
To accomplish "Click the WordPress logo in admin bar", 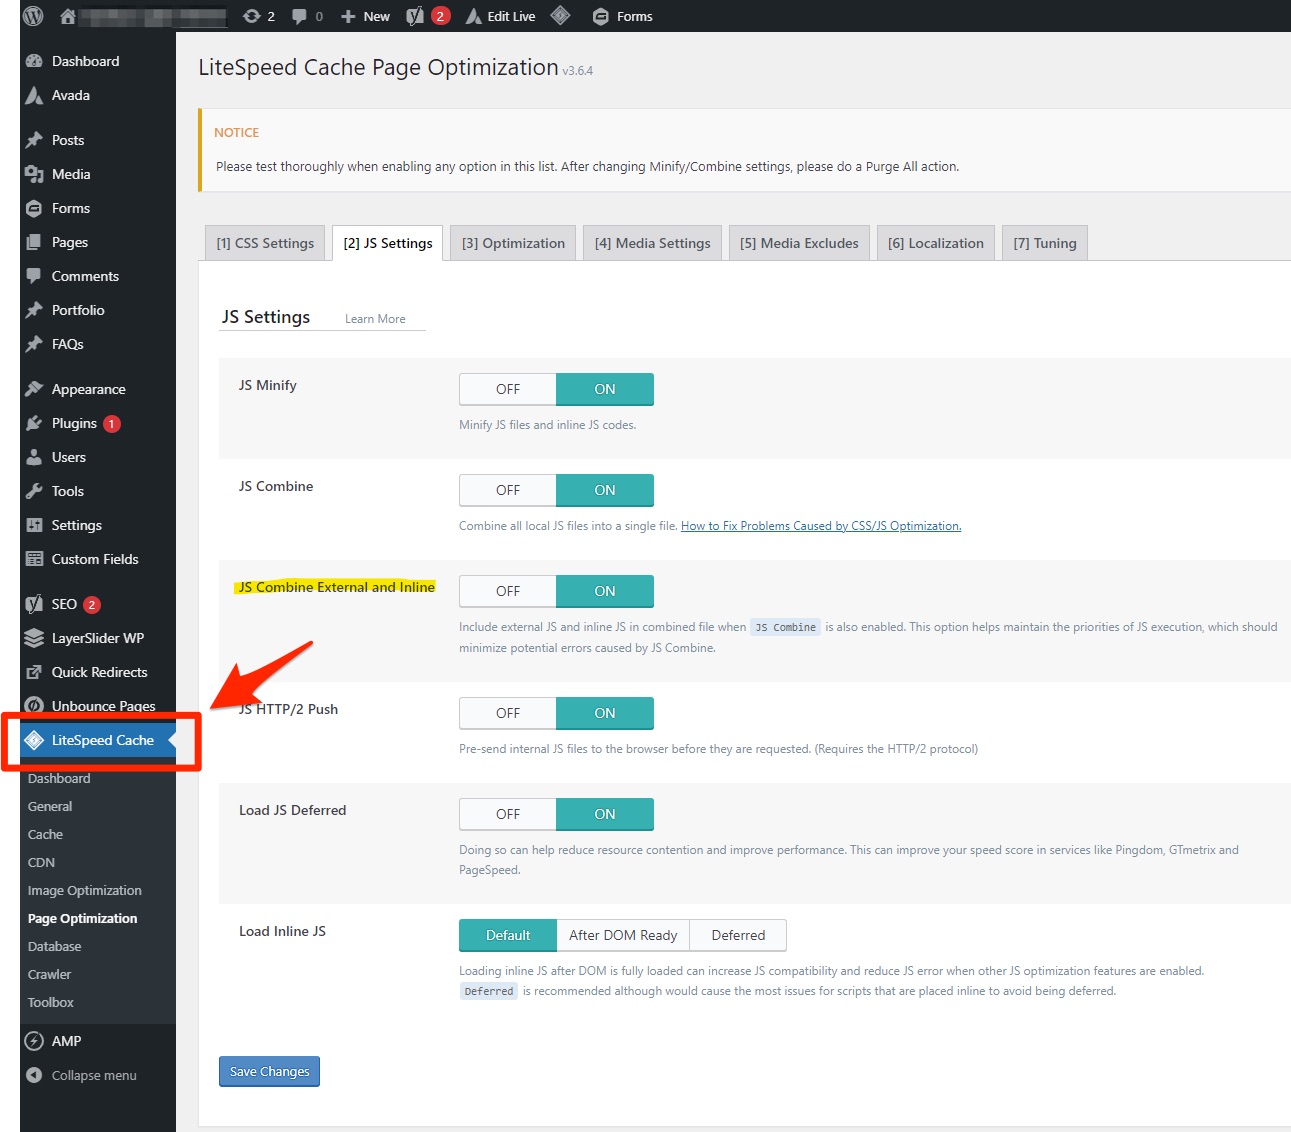I will 33,16.
